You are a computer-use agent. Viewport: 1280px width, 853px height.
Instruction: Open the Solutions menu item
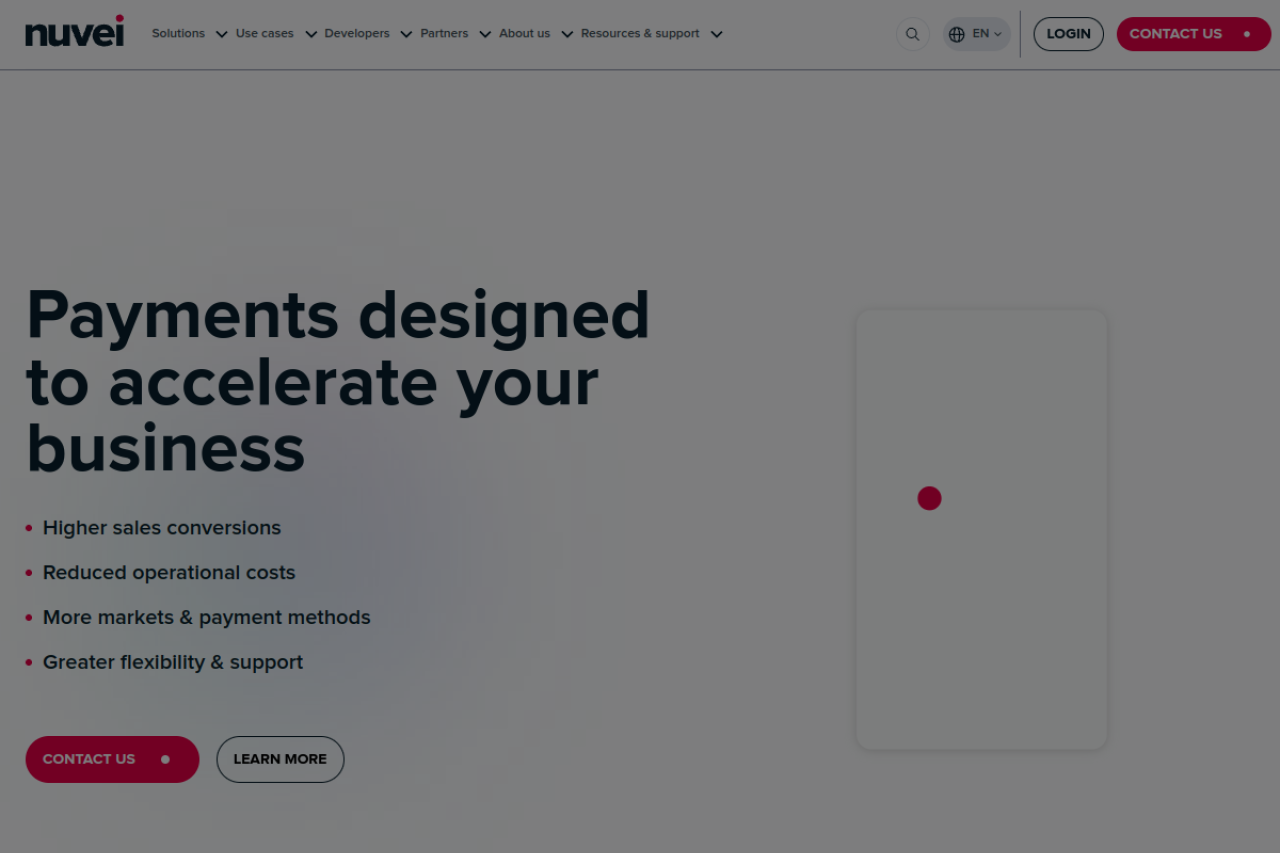(x=178, y=33)
